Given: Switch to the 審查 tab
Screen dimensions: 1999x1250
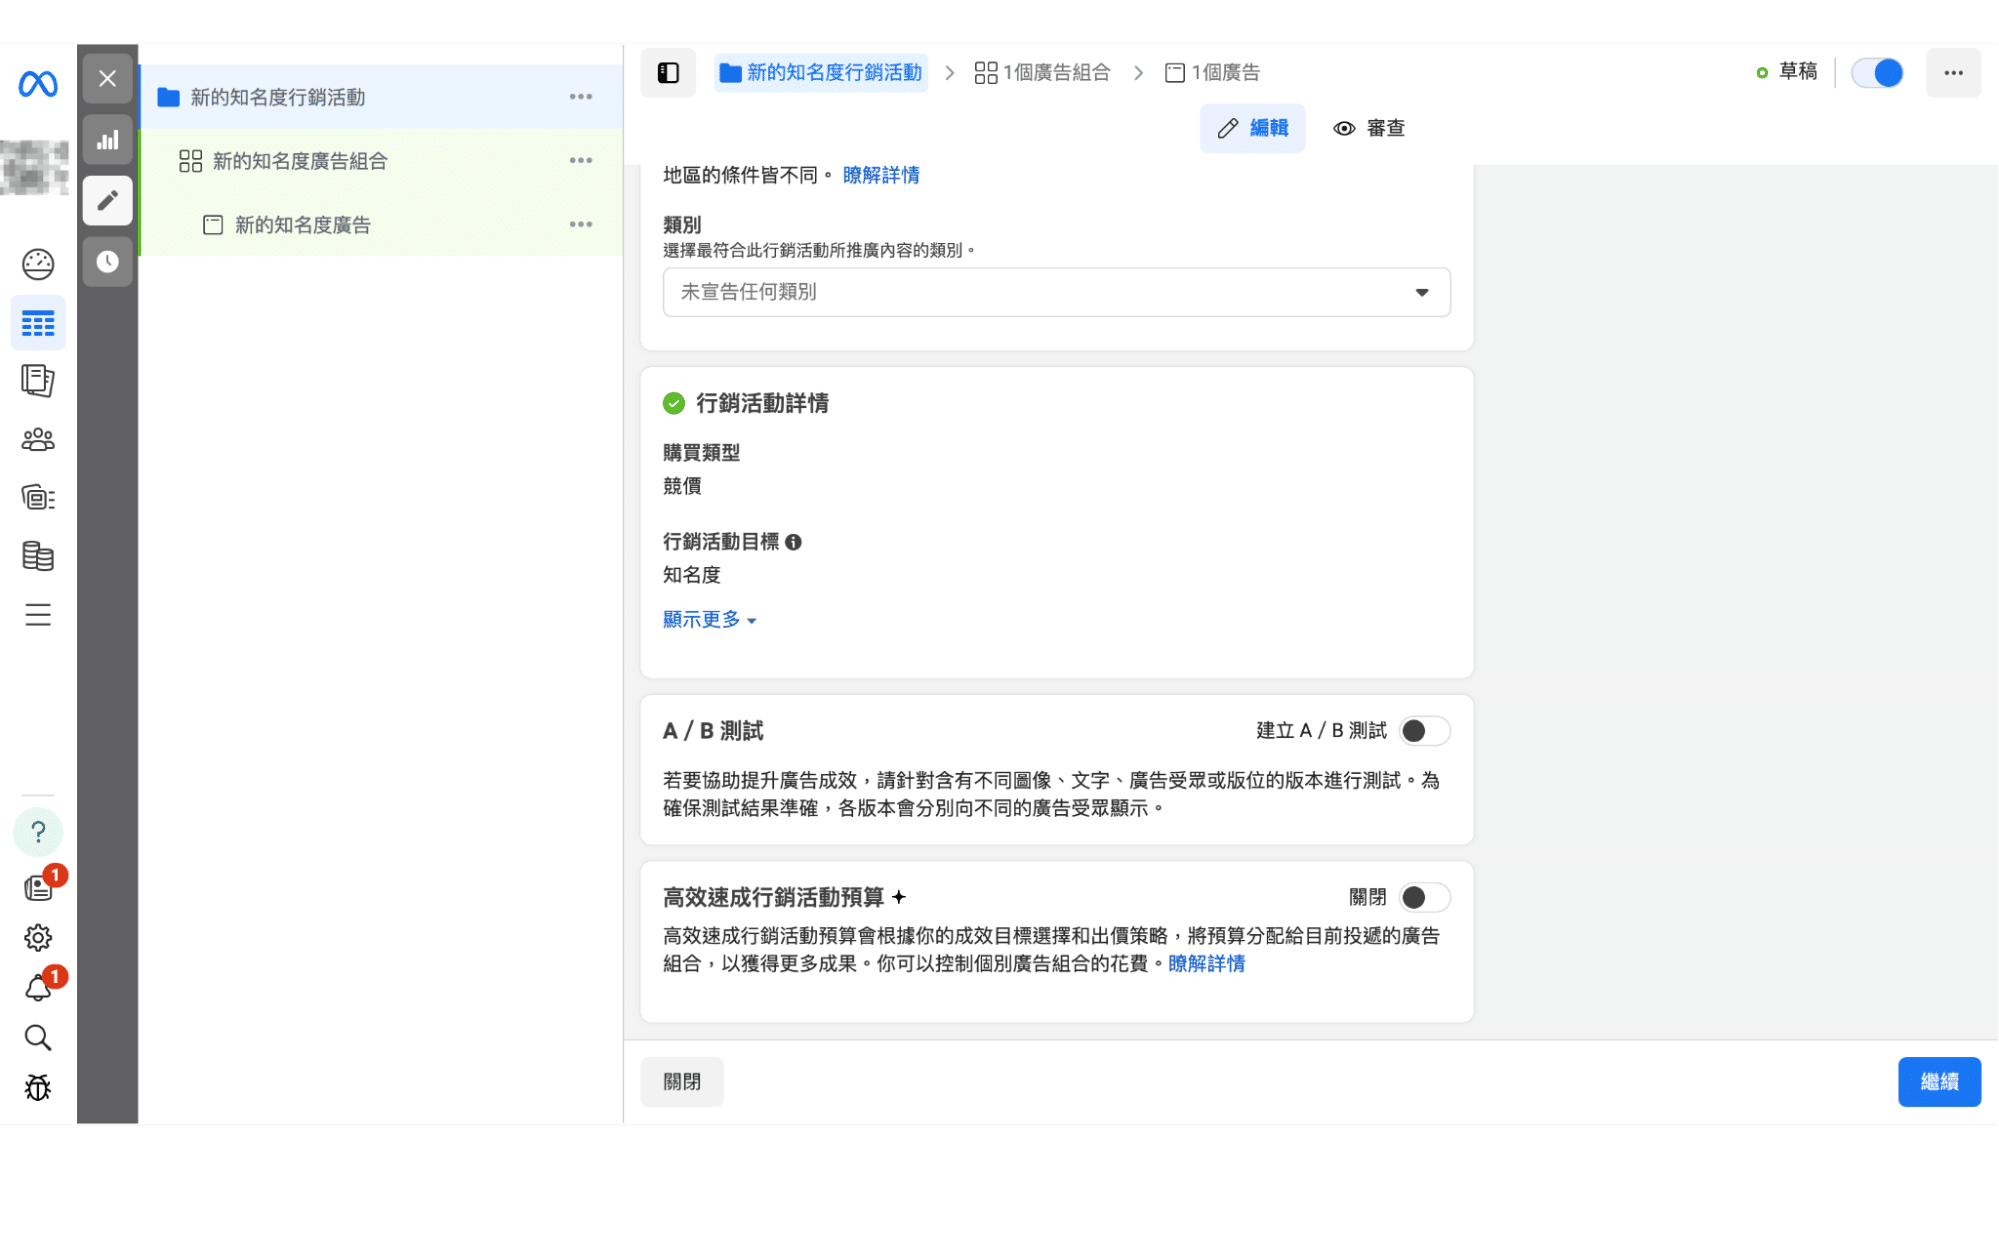Looking at the screenshot, I should pyautogui.click(x=1369, y=128).
